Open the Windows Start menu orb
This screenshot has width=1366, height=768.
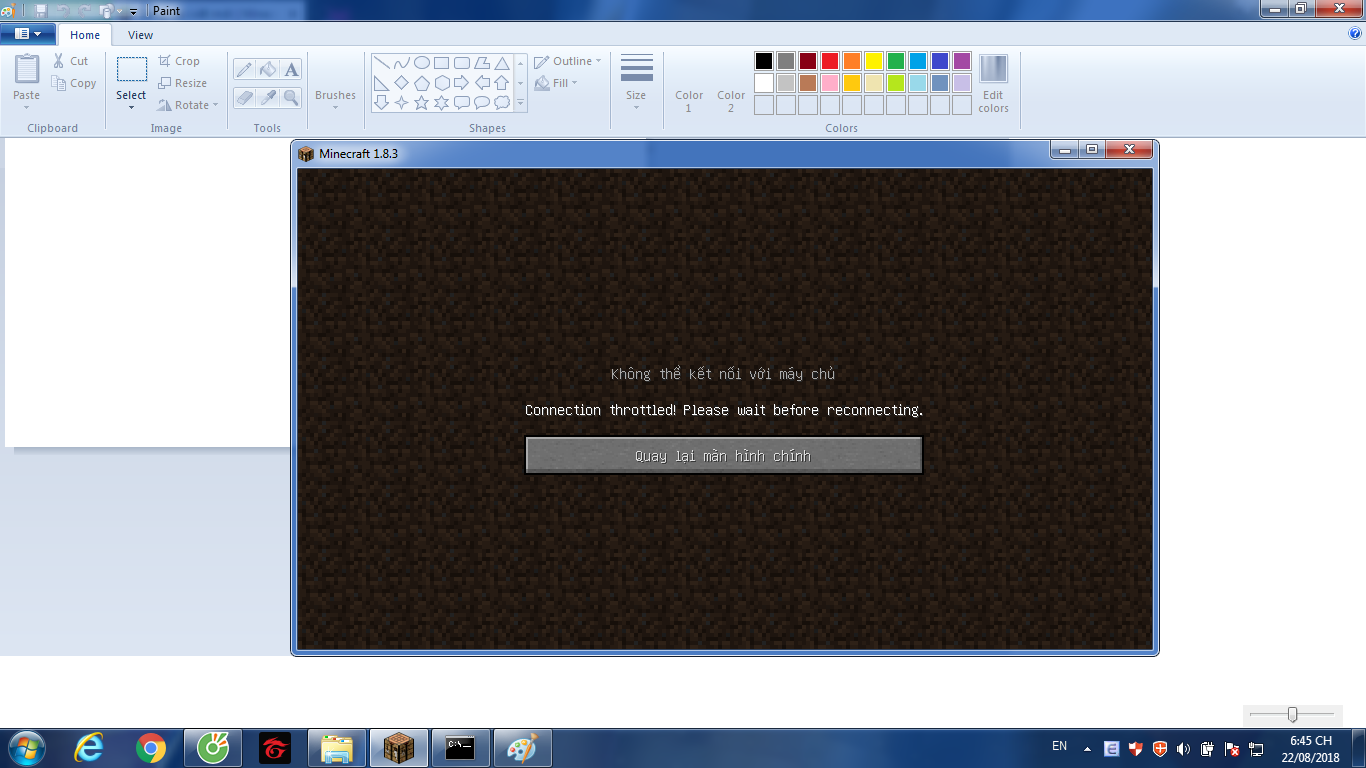coord(26,748)
